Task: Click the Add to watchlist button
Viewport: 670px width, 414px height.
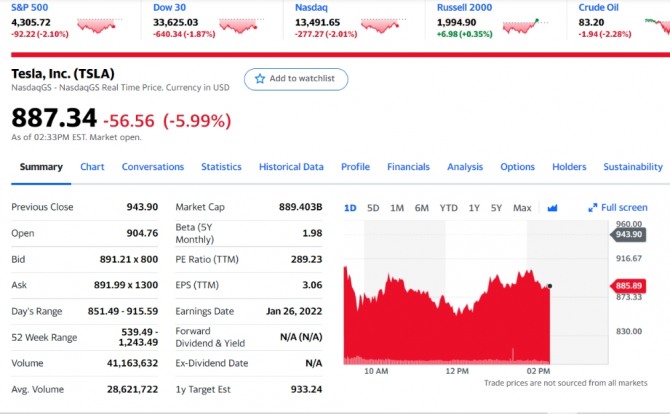Action: pos(296,78)
